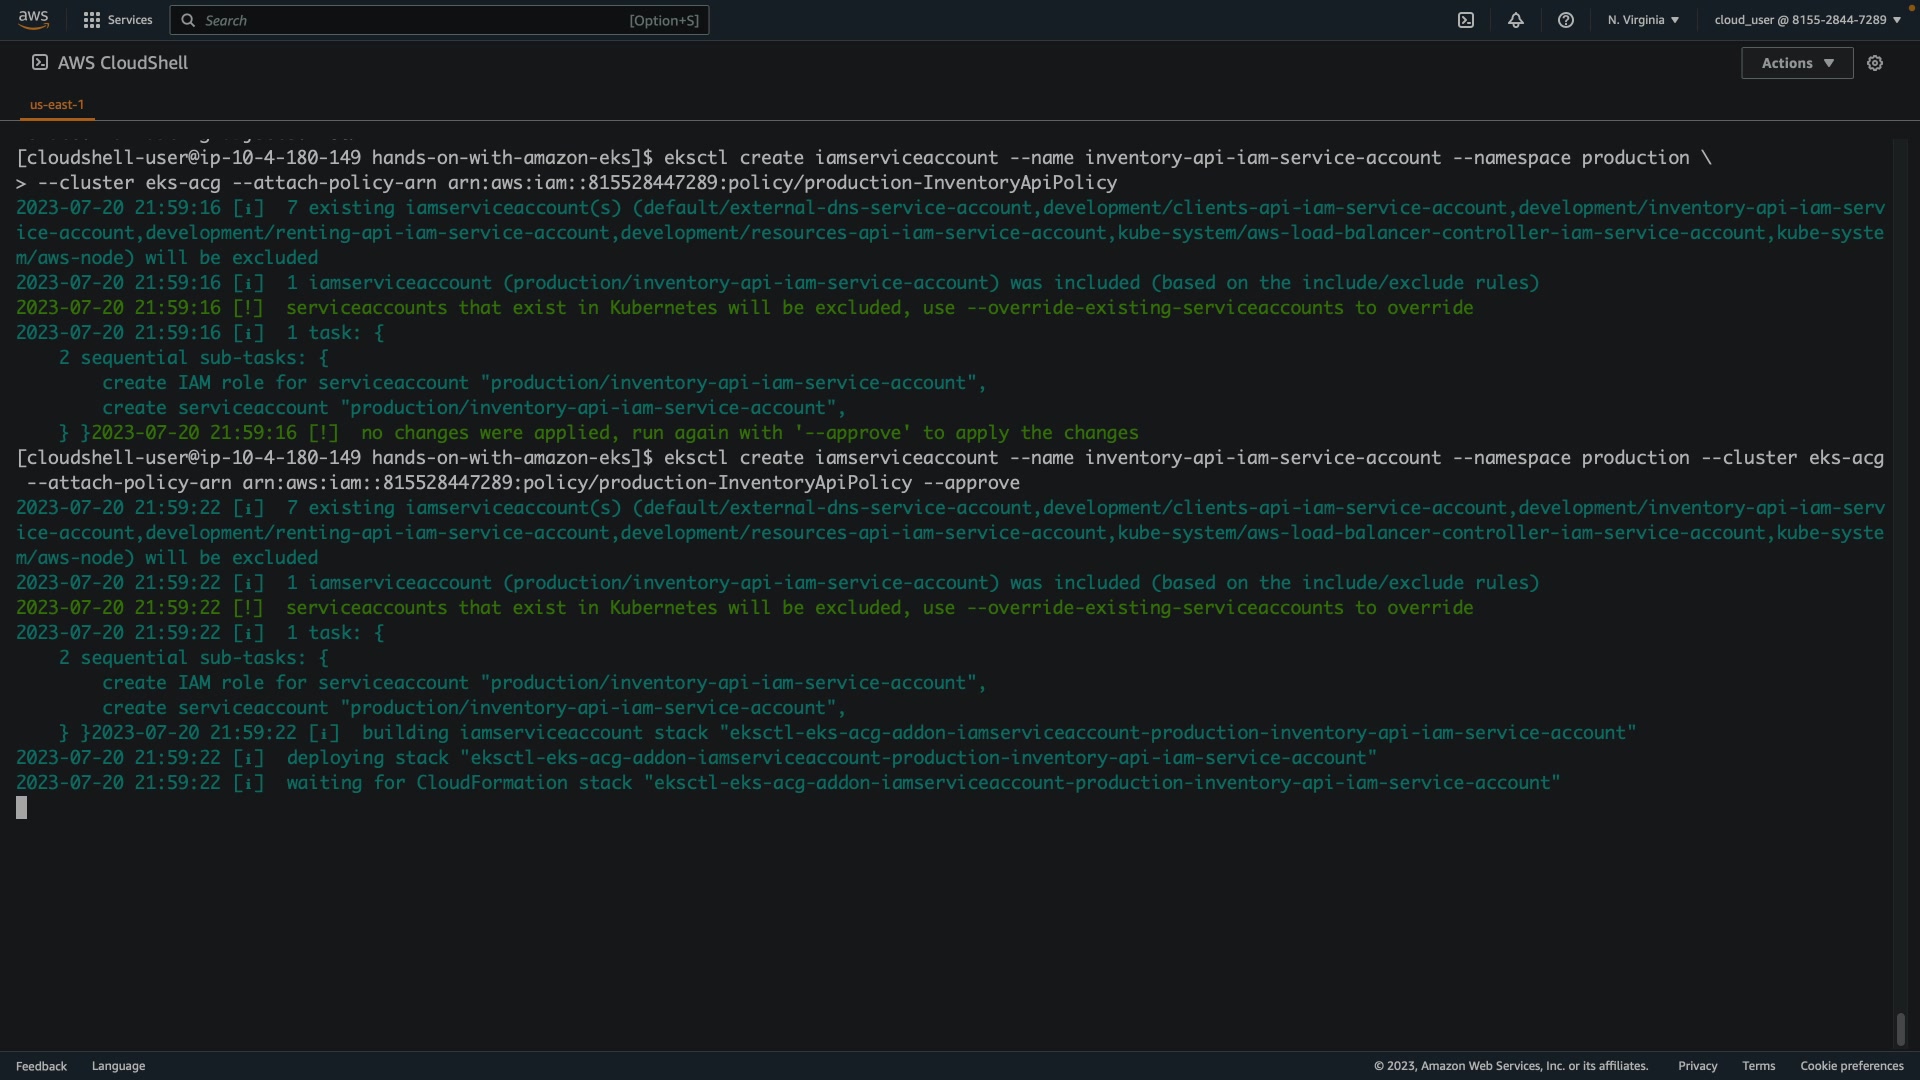Open the notifications bell
Screen dimensions: 1920x1080
(x=1516, y=20)
